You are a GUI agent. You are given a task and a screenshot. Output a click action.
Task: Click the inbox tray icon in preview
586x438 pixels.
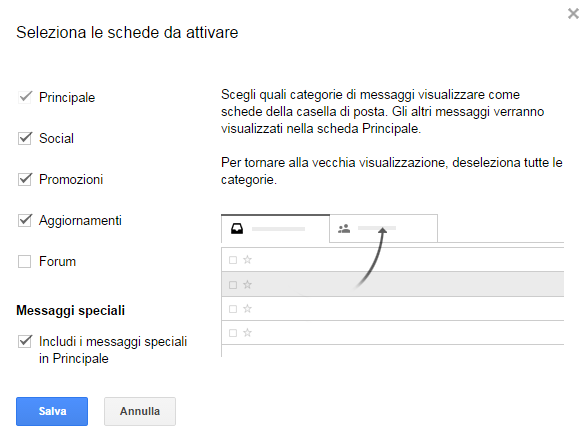click(x=237, y=228)
